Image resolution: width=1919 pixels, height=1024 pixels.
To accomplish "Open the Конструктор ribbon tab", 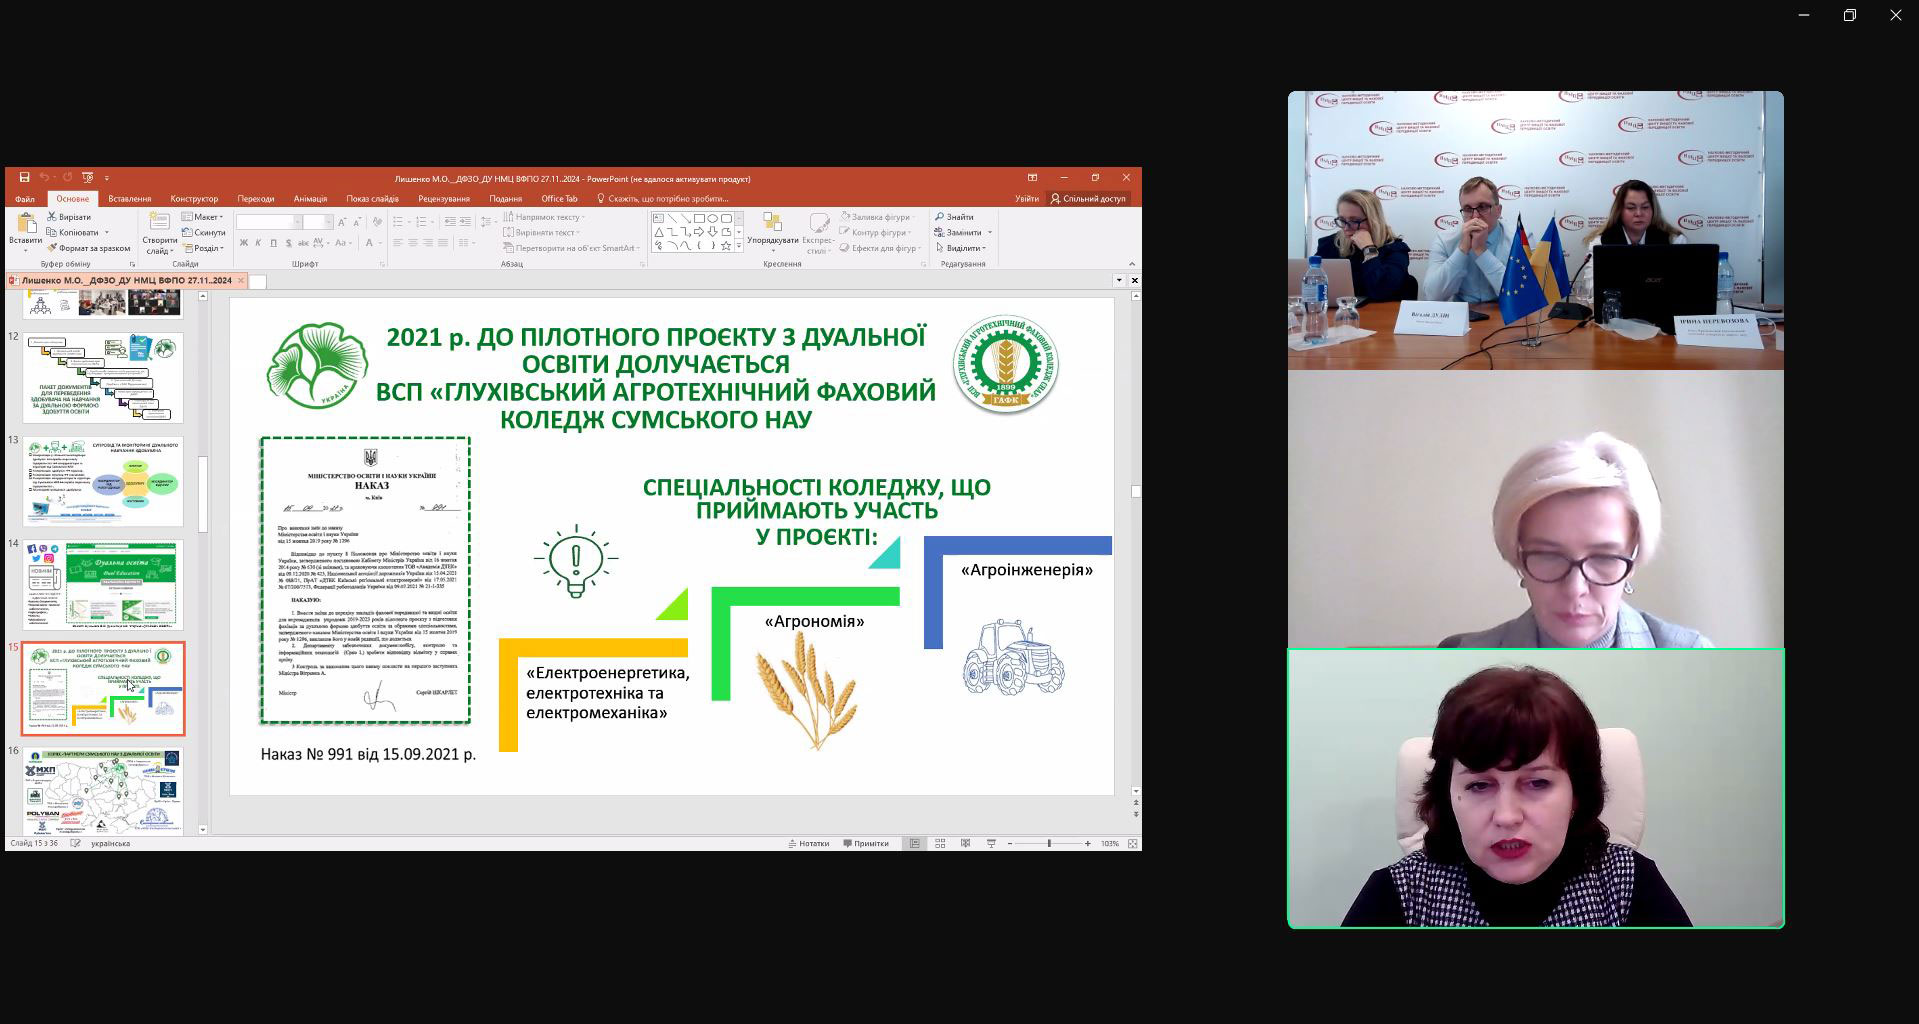I will [194, 199].
